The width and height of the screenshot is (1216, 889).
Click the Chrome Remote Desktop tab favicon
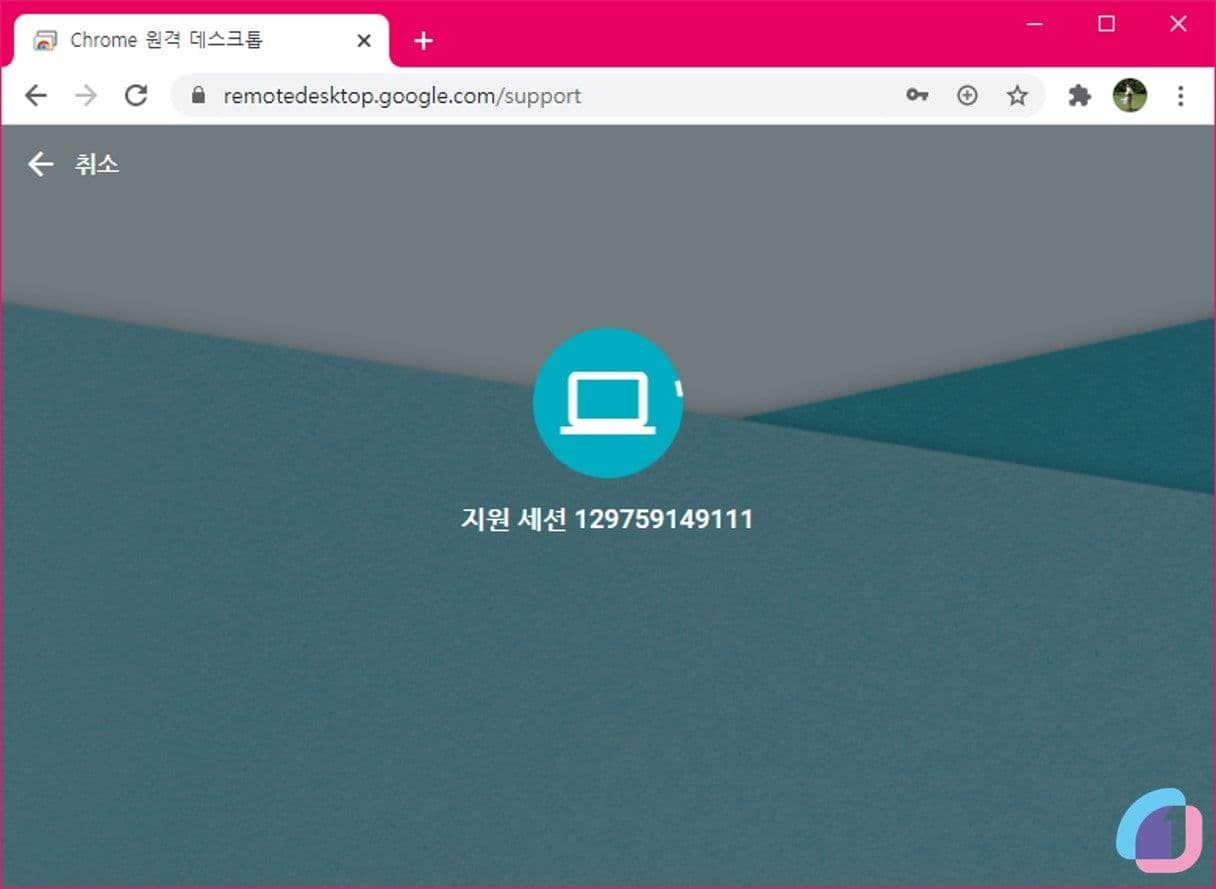[45, 41]
